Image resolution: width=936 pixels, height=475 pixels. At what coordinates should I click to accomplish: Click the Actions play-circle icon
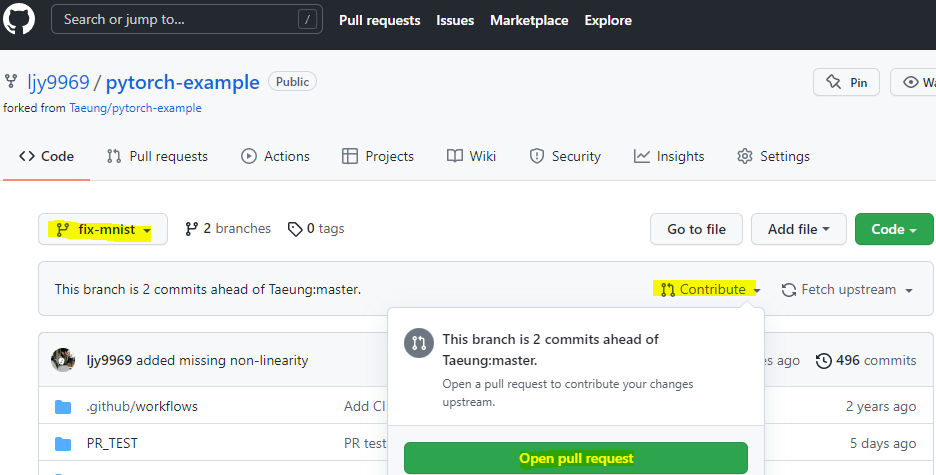click(x=248, y=156)
